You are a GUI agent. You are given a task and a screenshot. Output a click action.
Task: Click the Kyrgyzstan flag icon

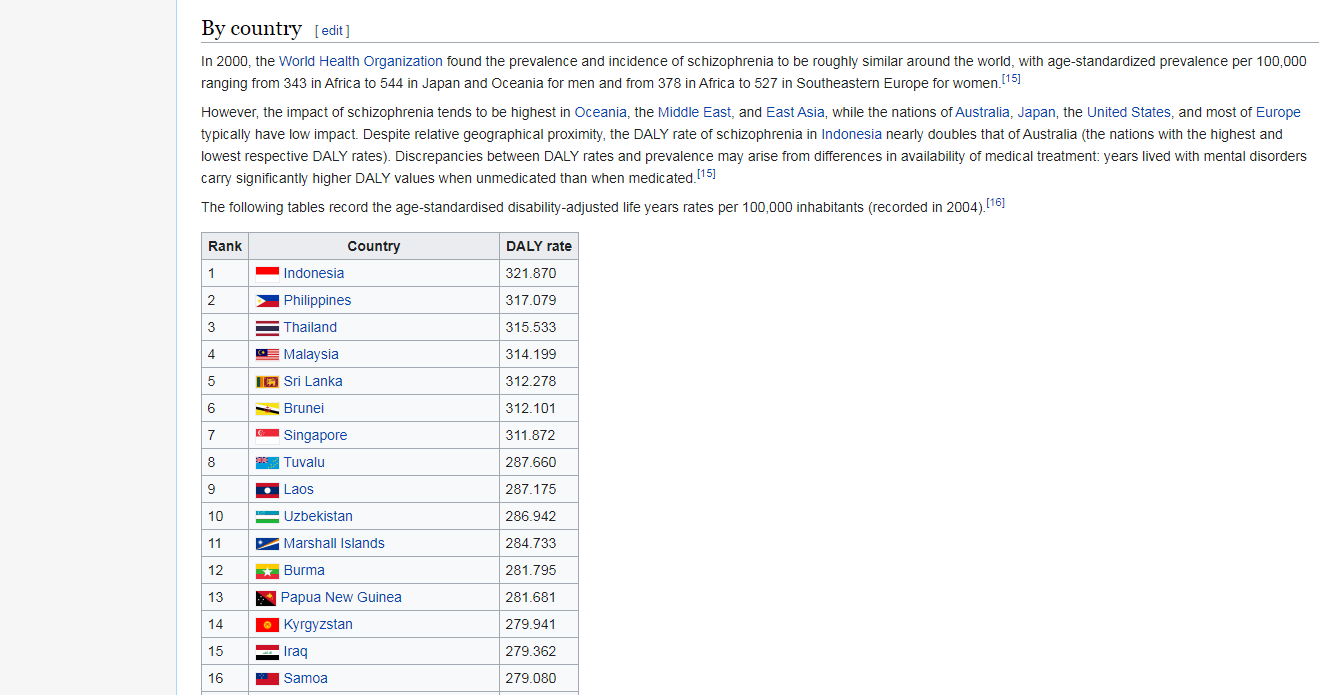coord(267,624)
